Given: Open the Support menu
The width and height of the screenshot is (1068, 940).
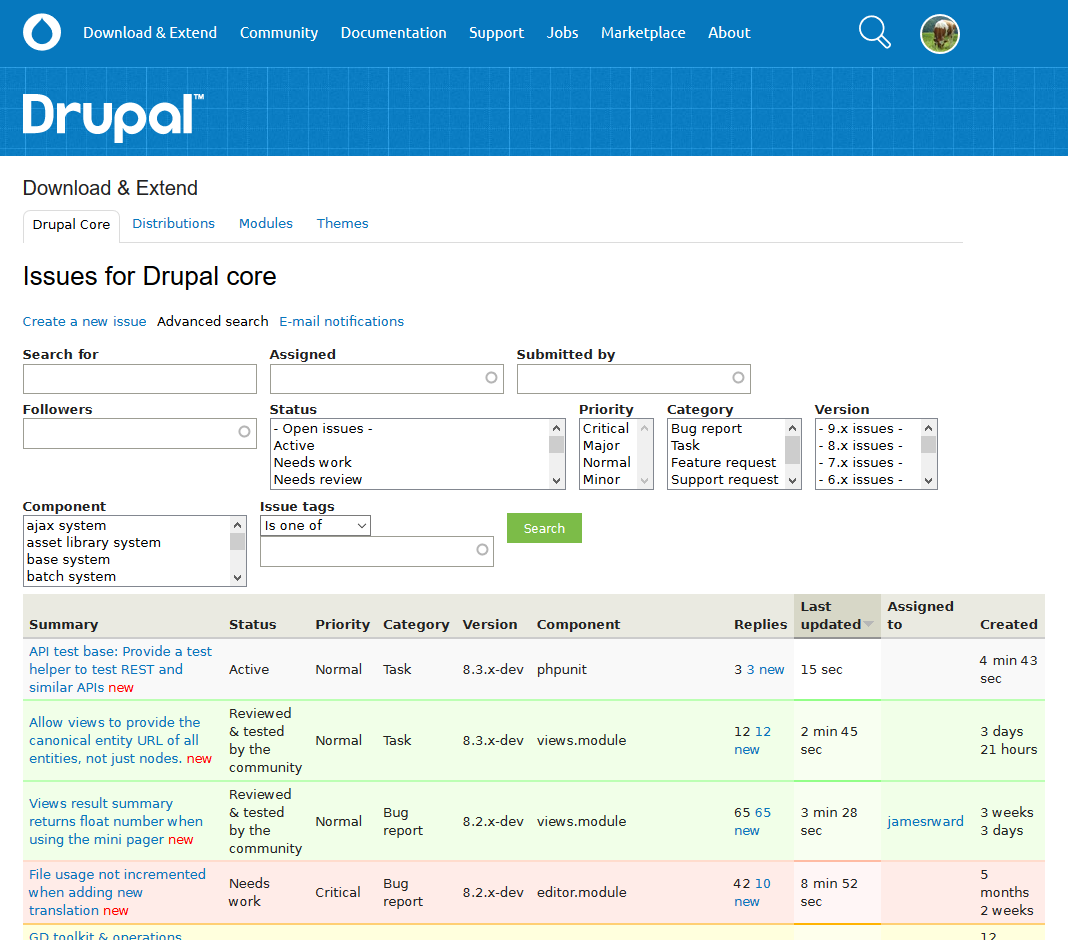Looking at the screenshot, I should [x=497, y=33].
